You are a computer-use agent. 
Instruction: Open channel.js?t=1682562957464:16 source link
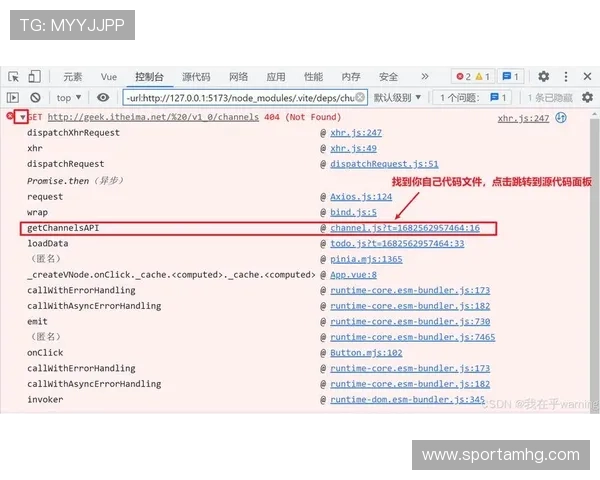tap(405, 228)
